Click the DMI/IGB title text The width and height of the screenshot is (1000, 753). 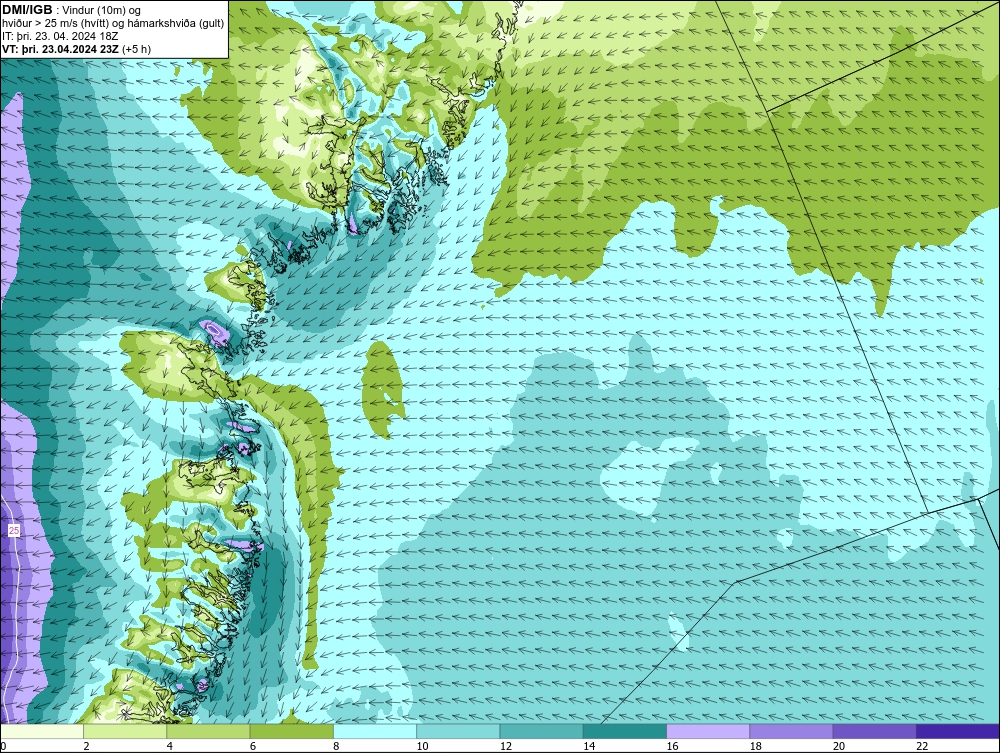(x=27, y=10)
